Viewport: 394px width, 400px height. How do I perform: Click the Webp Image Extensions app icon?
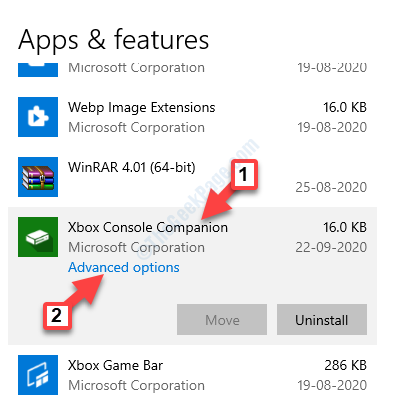pos(38,117)
